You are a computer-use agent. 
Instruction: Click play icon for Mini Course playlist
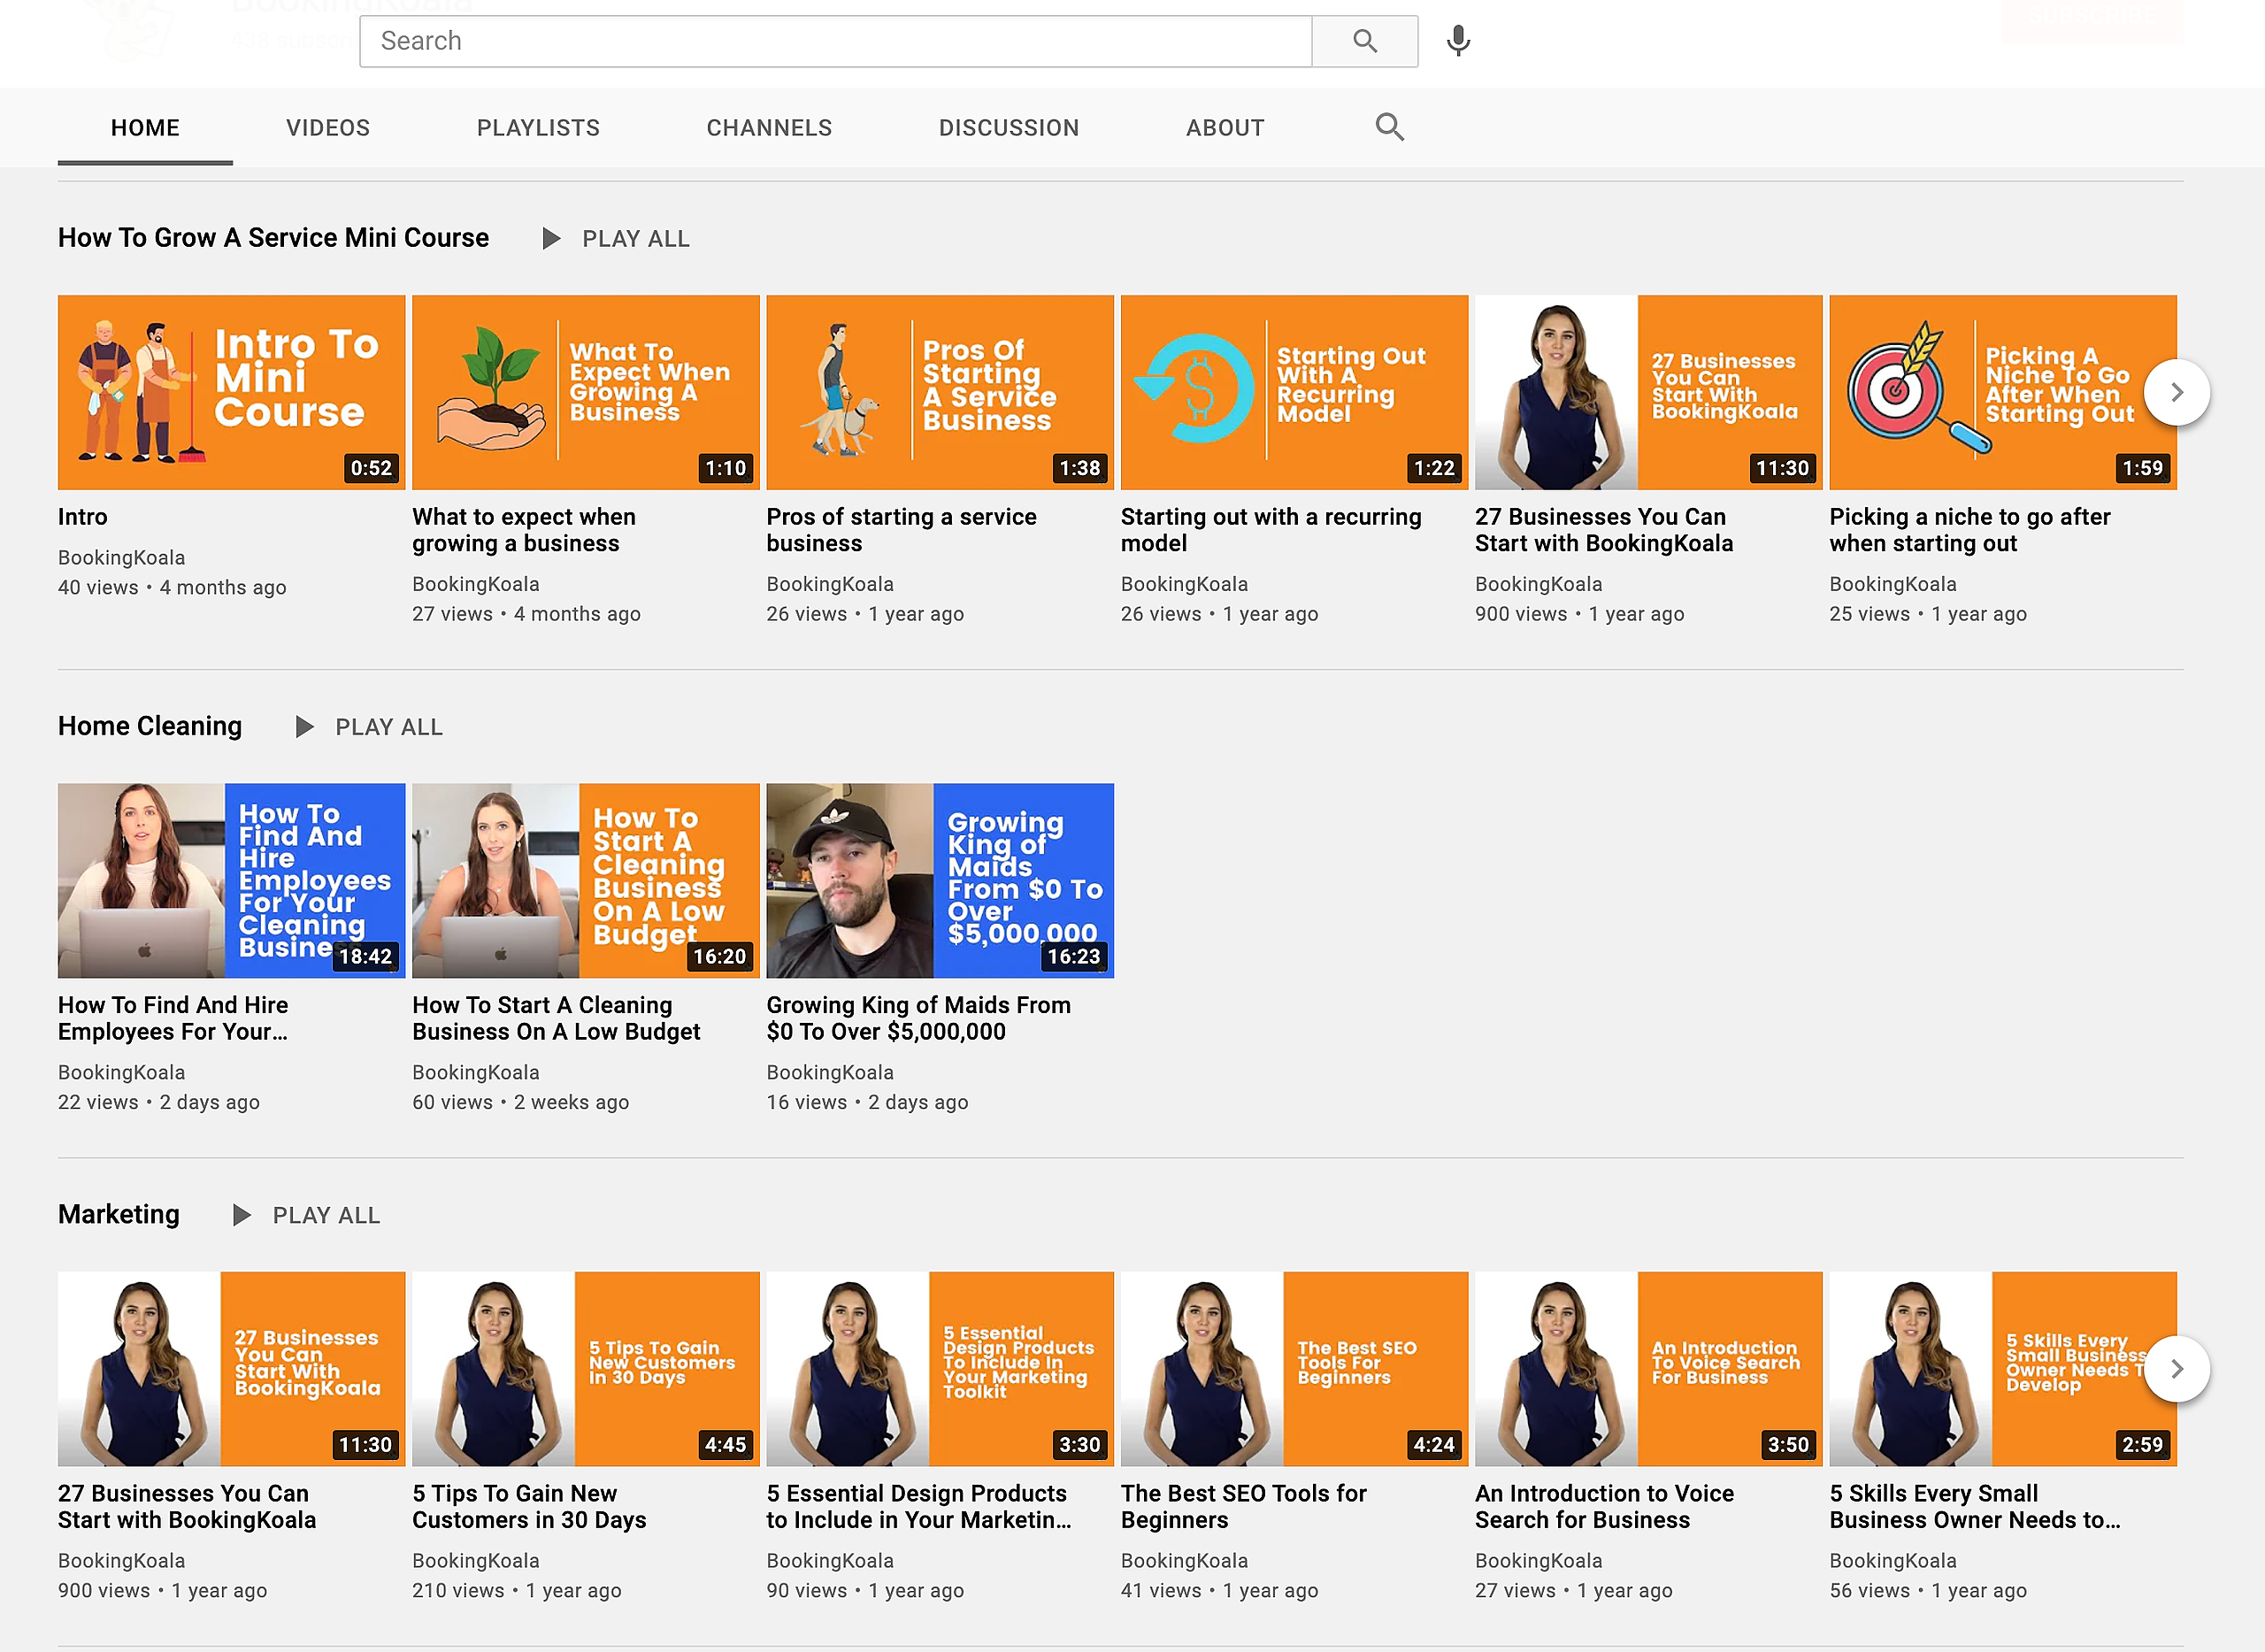[551, 239]
